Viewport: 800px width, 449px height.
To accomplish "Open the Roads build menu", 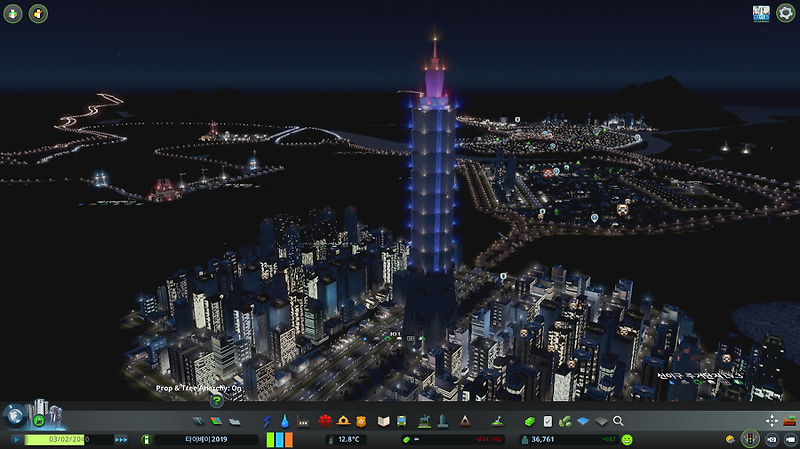I will tap(198, 421).
